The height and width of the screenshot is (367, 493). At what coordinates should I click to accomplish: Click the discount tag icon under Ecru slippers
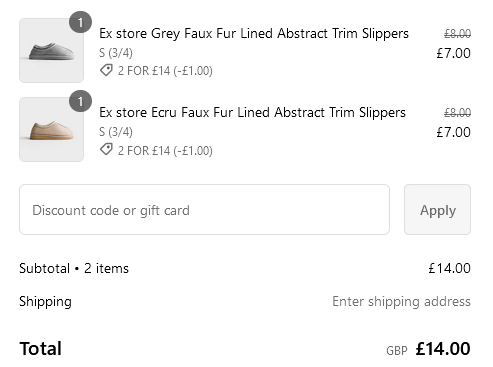(x=106, y=150)
